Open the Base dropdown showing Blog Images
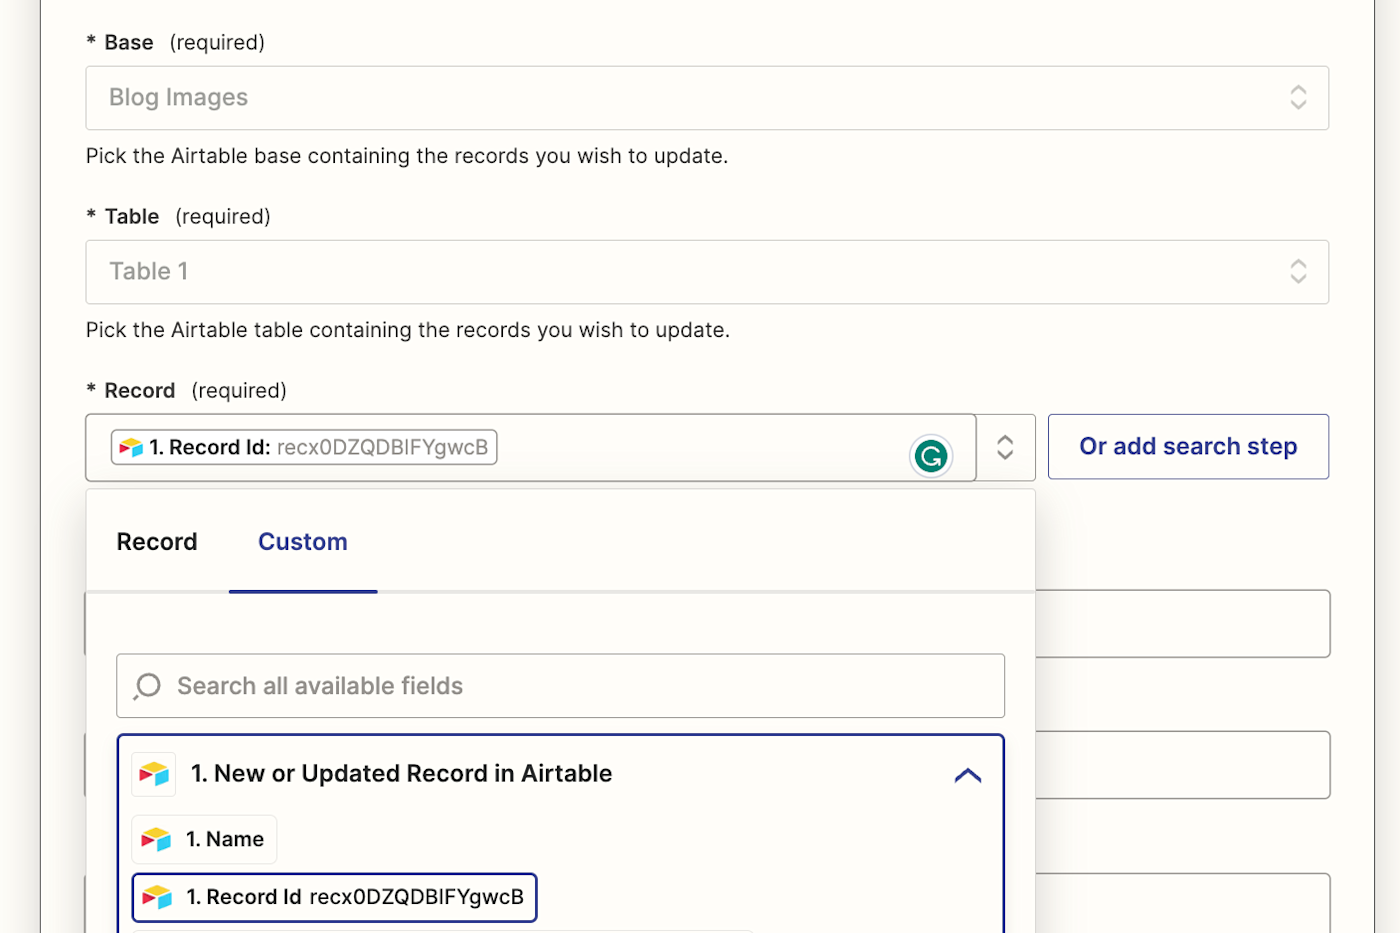 (x=707, y=98)
